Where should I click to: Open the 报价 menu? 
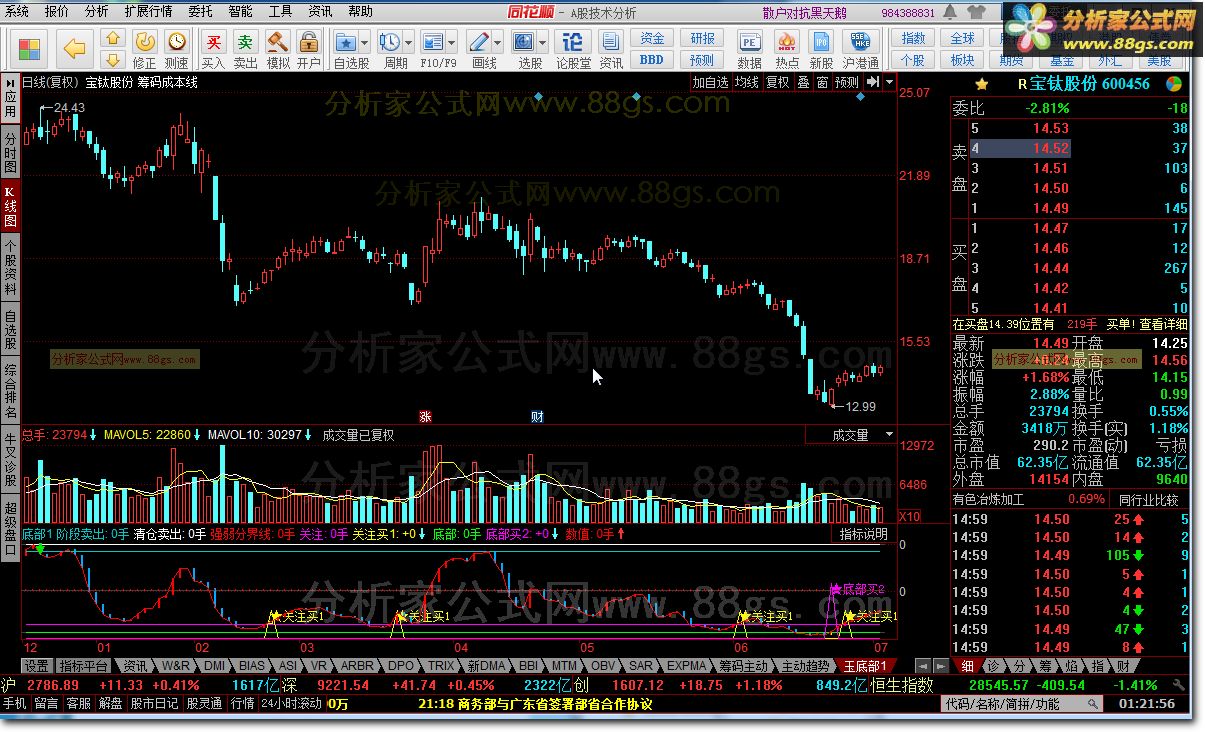57,12
